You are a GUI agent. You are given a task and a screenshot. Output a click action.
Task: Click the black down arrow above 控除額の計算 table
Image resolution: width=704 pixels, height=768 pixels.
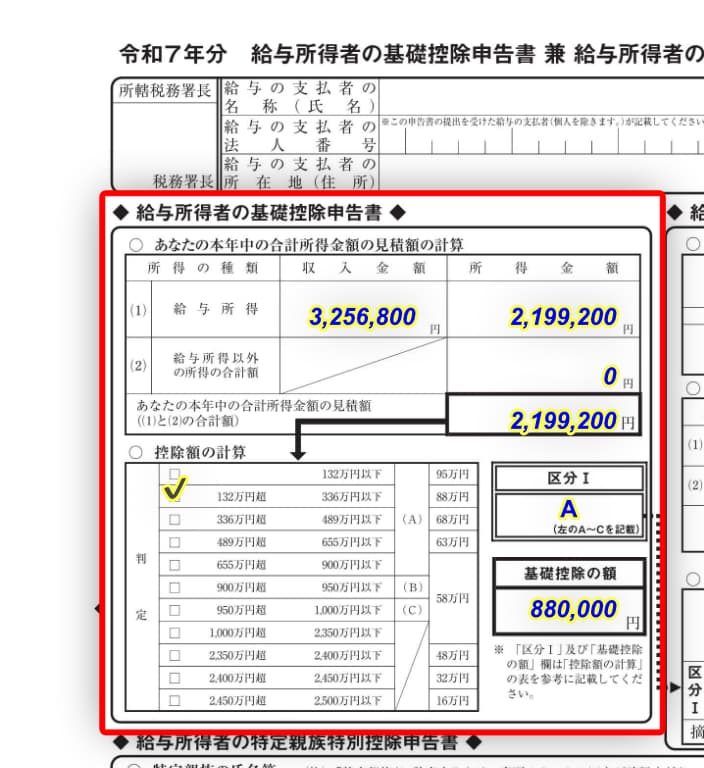point(297,452)
